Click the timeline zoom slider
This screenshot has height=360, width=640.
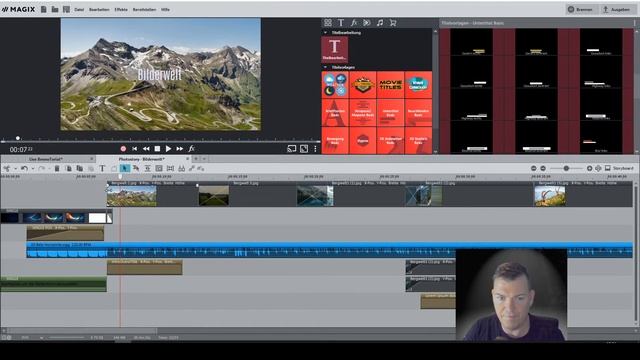pos(566,168)
